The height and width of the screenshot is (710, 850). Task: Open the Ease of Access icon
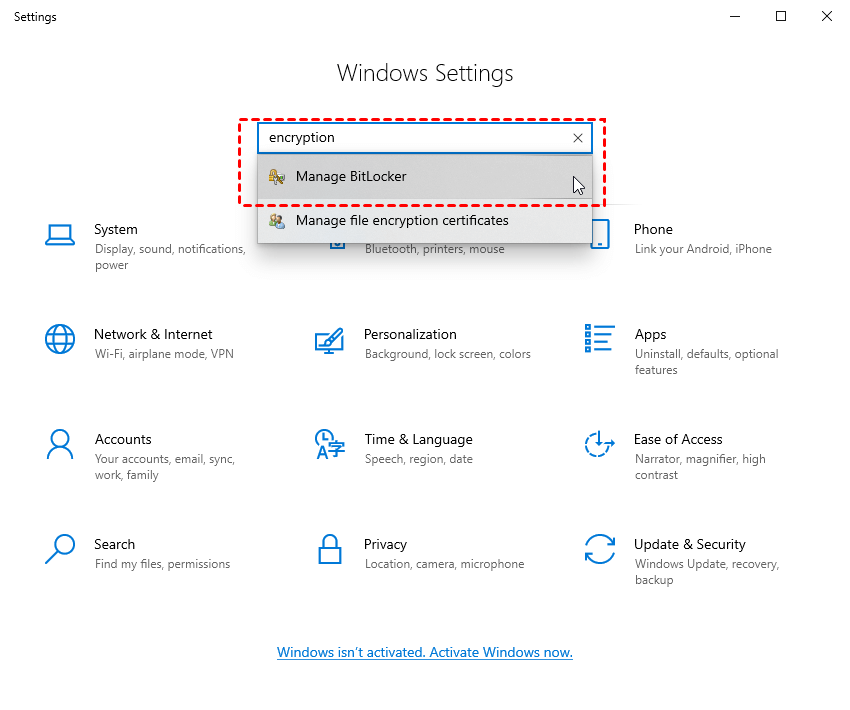pyautogui.click(x=599, y=444)
